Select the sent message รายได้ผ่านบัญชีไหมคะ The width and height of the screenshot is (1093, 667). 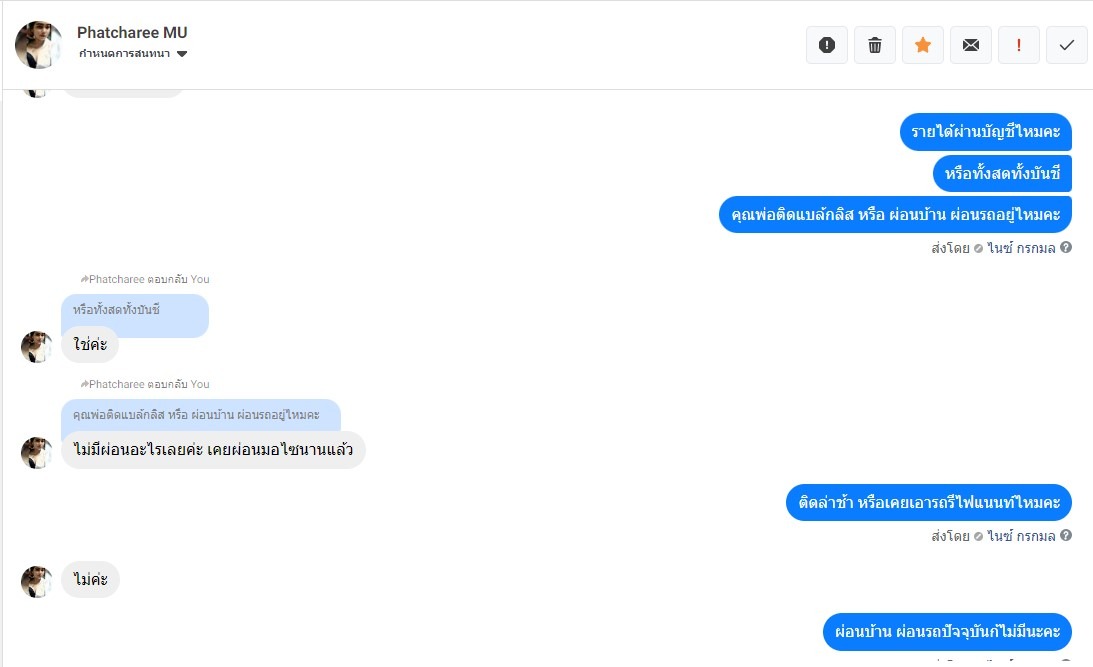tap(985, 132)
